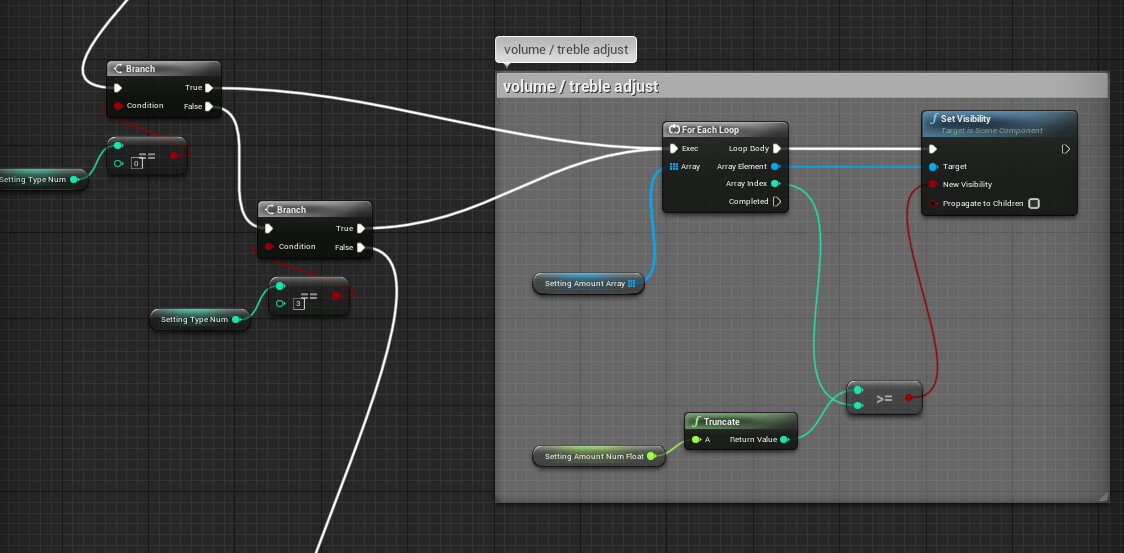Click the 'volume / treble adjust' comment header bar
1124x553 pixels.
point(802,87)
